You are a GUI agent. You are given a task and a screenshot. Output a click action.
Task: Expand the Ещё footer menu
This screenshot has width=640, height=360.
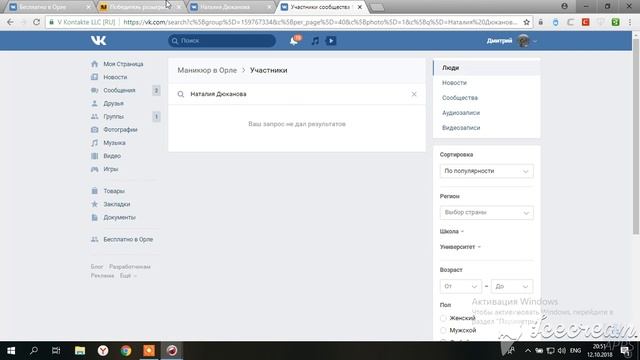coord(128,276)
